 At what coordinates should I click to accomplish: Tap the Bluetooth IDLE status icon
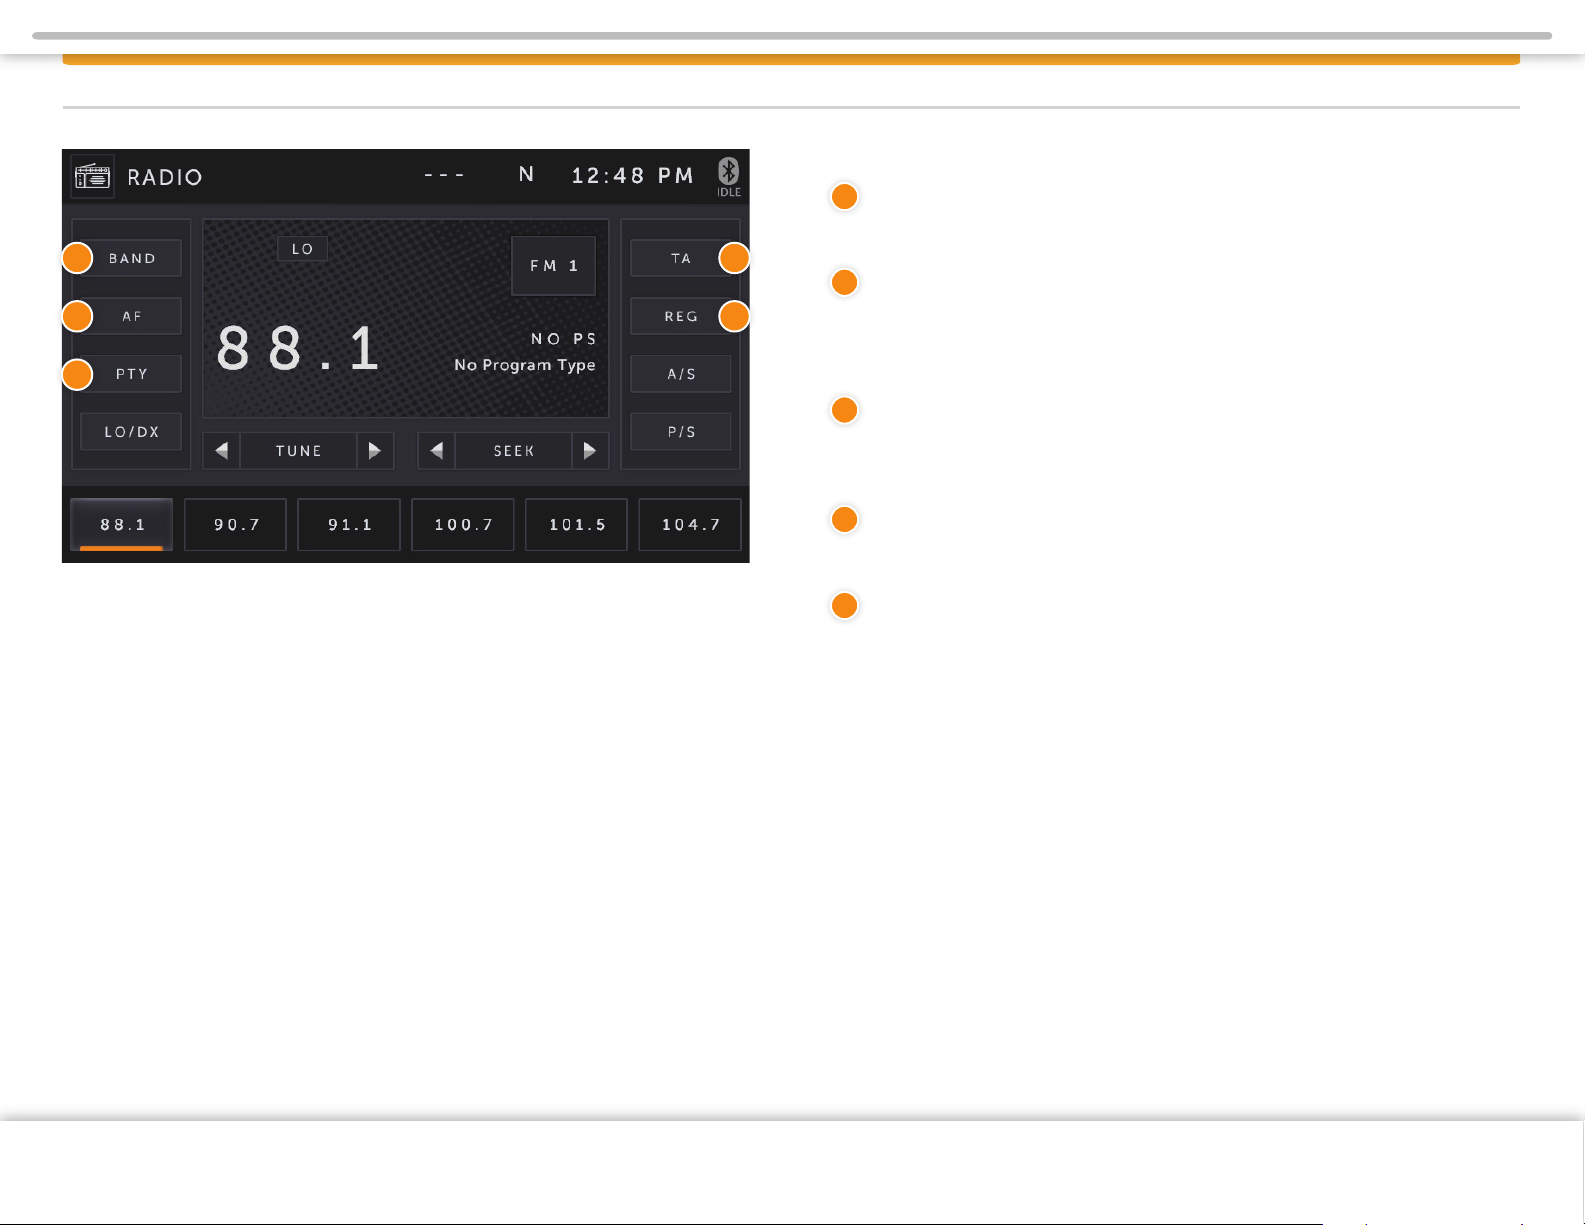pyautogui.click(x=729, y=177)
